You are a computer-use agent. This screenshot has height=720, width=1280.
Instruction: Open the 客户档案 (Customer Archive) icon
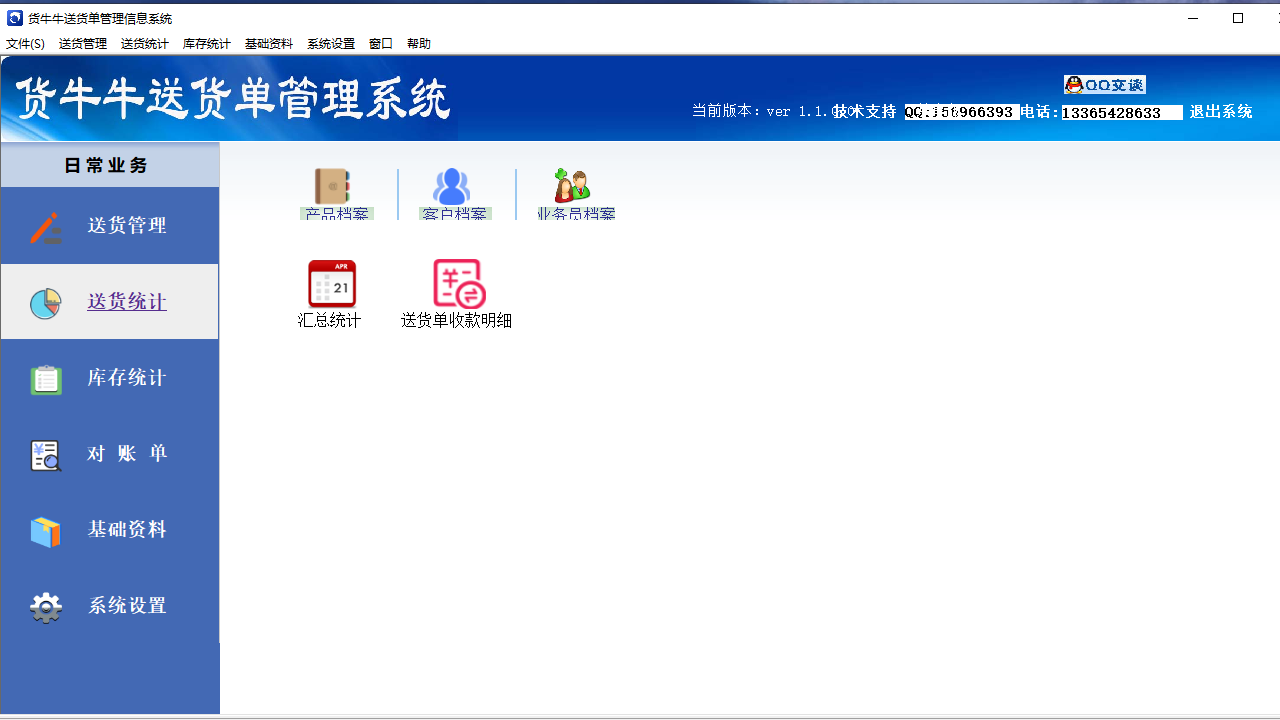click(452, 192)
